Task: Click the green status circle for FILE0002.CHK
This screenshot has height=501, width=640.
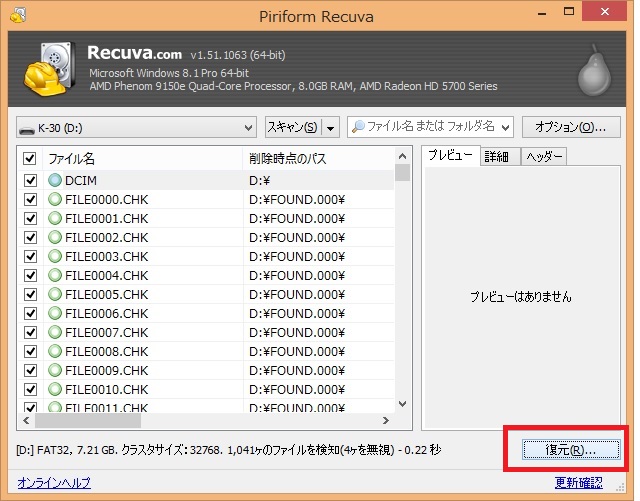Action: tap(55, 238)
